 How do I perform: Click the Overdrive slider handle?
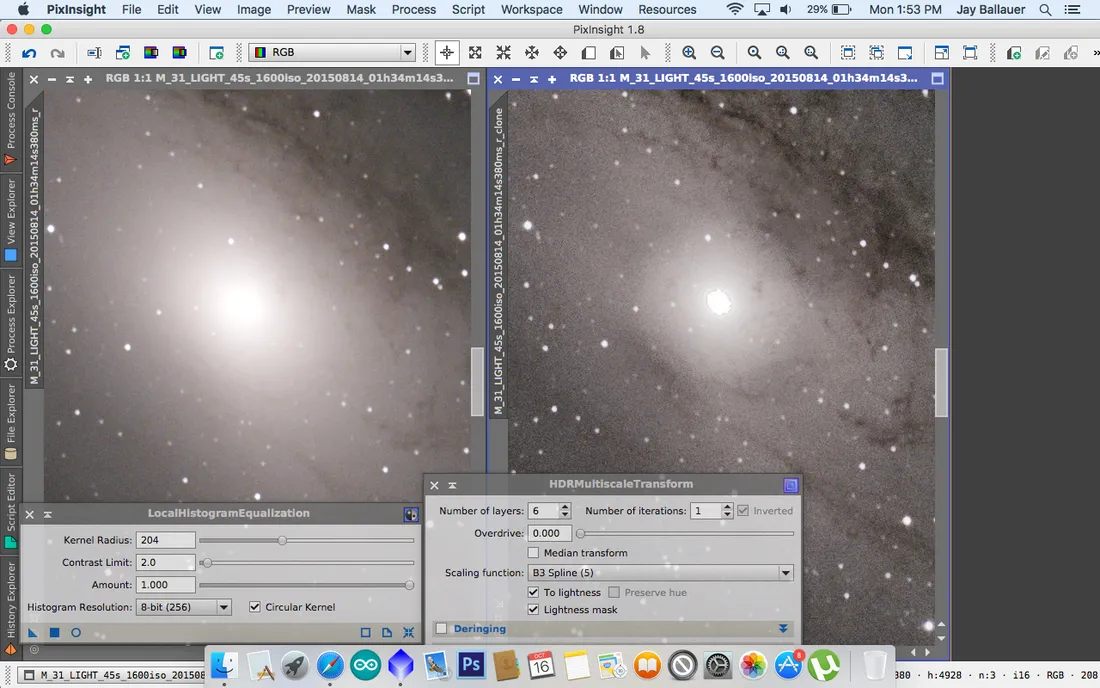pyautogui.click(x=580, y=533)
